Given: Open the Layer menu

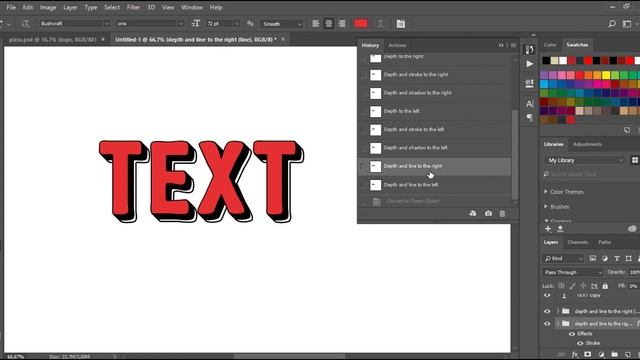Looking at the screenshot, I should tap(70, 7).
